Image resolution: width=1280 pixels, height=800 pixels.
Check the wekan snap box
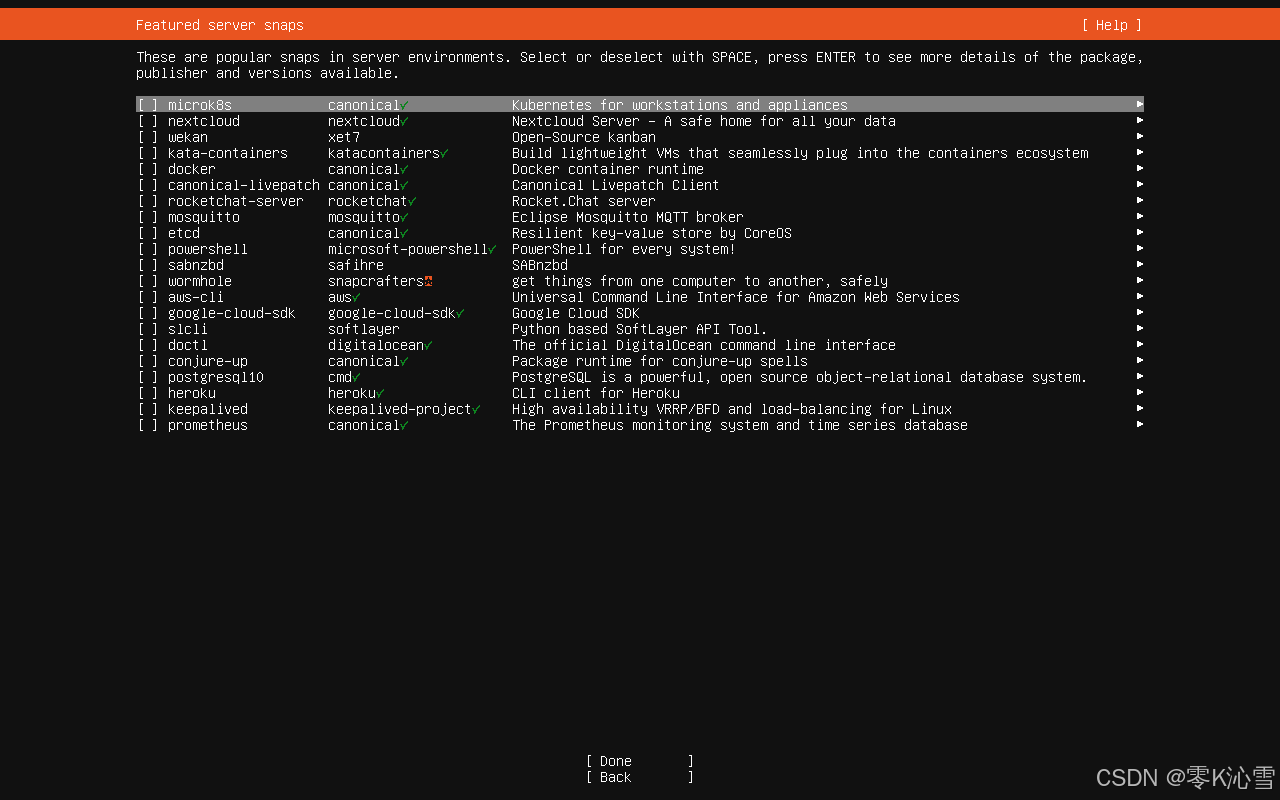pos(148,137)
